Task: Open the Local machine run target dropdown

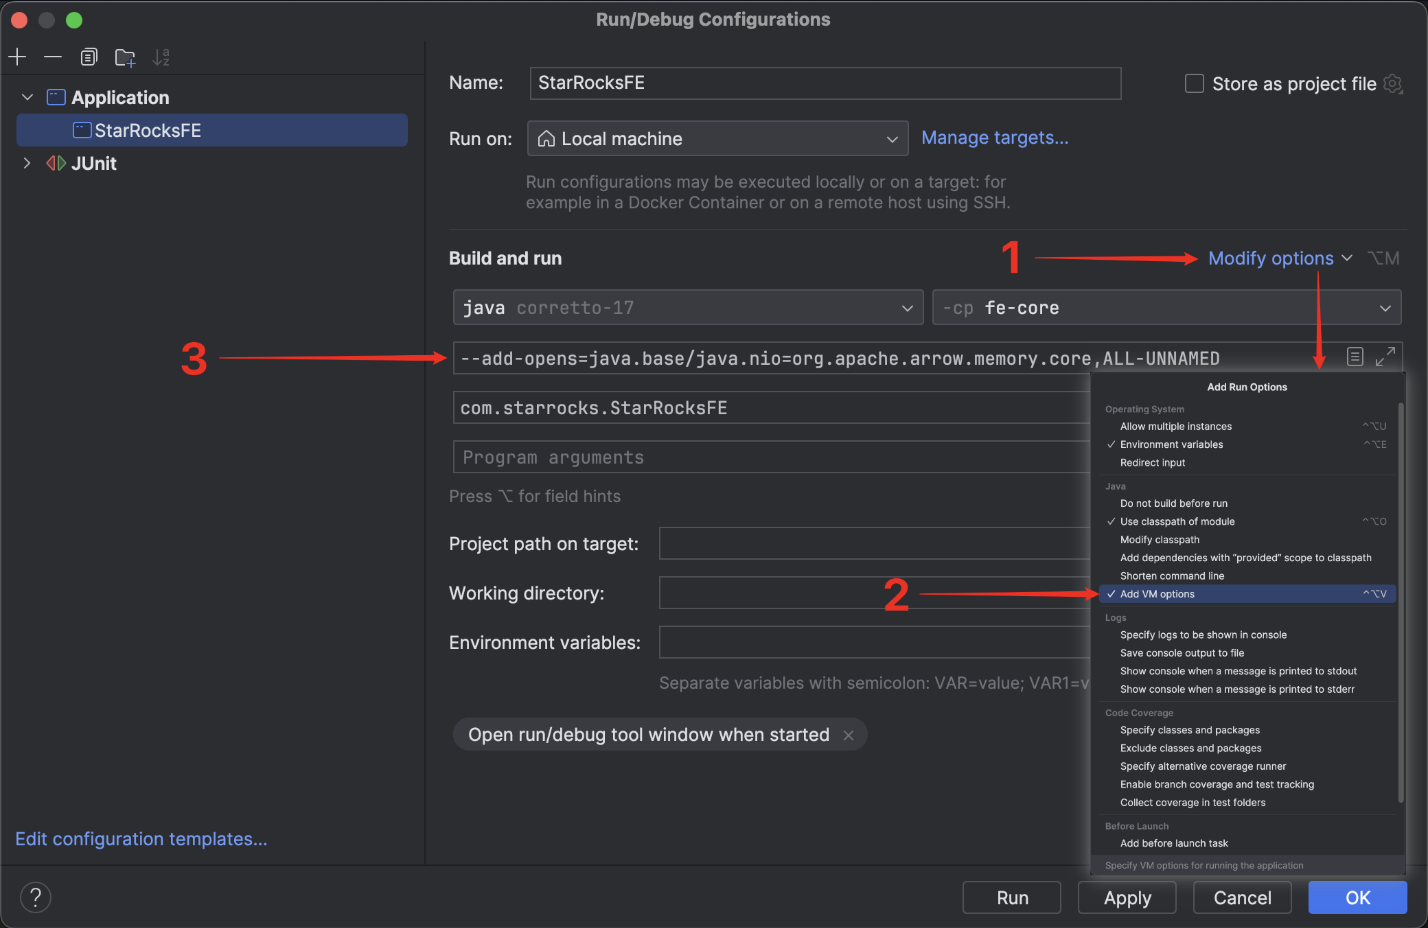Action: (x=717, y=139)
